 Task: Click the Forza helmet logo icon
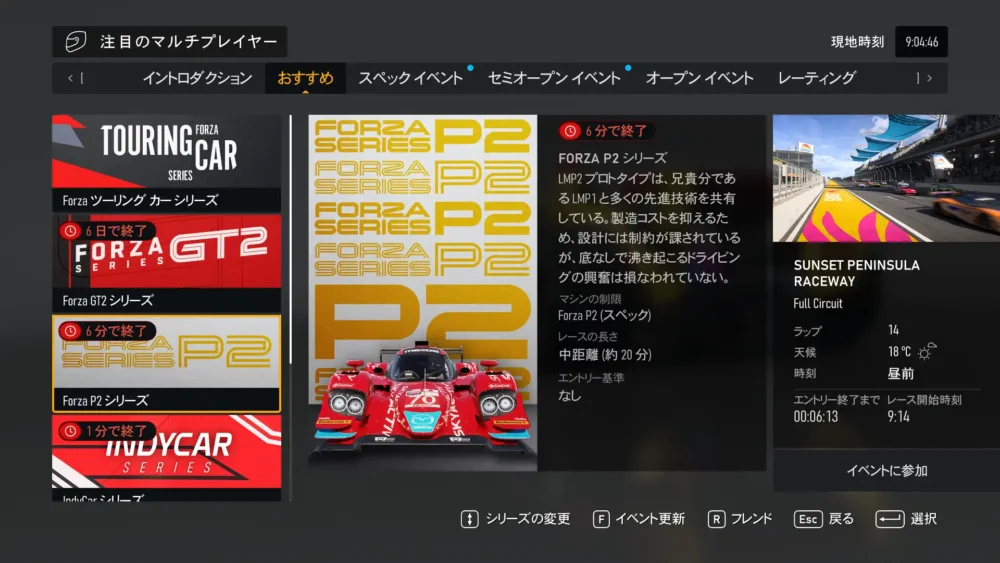[76, 42]
